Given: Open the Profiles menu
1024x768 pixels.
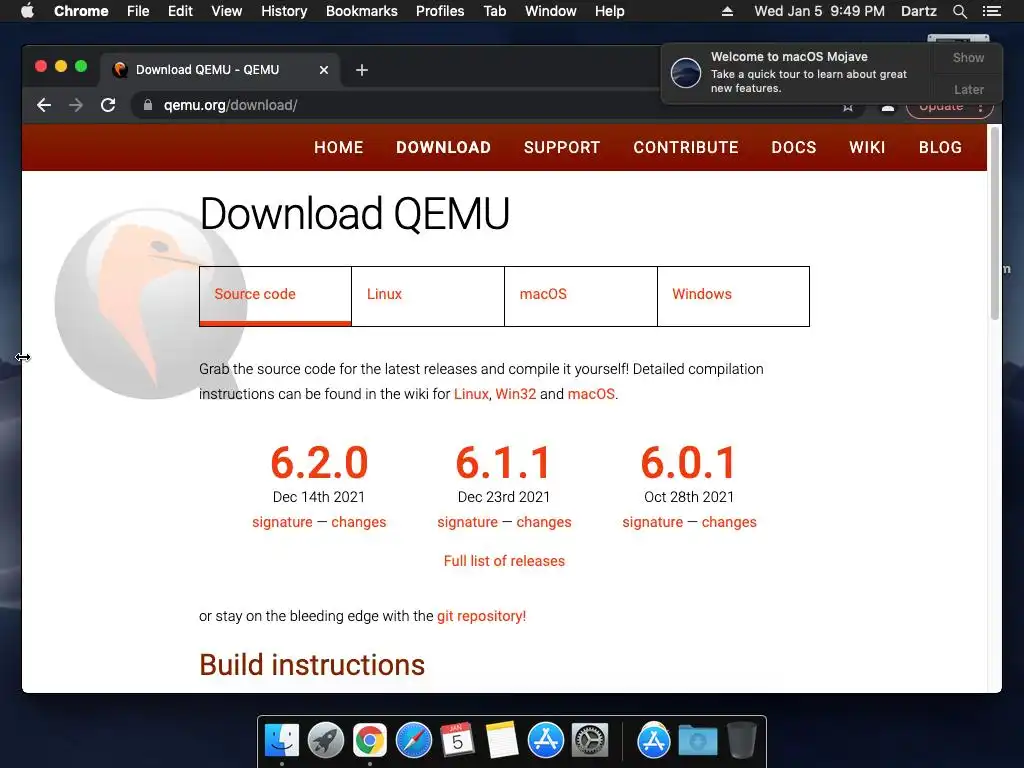Looking at the screenshot, I should (440, 11).
